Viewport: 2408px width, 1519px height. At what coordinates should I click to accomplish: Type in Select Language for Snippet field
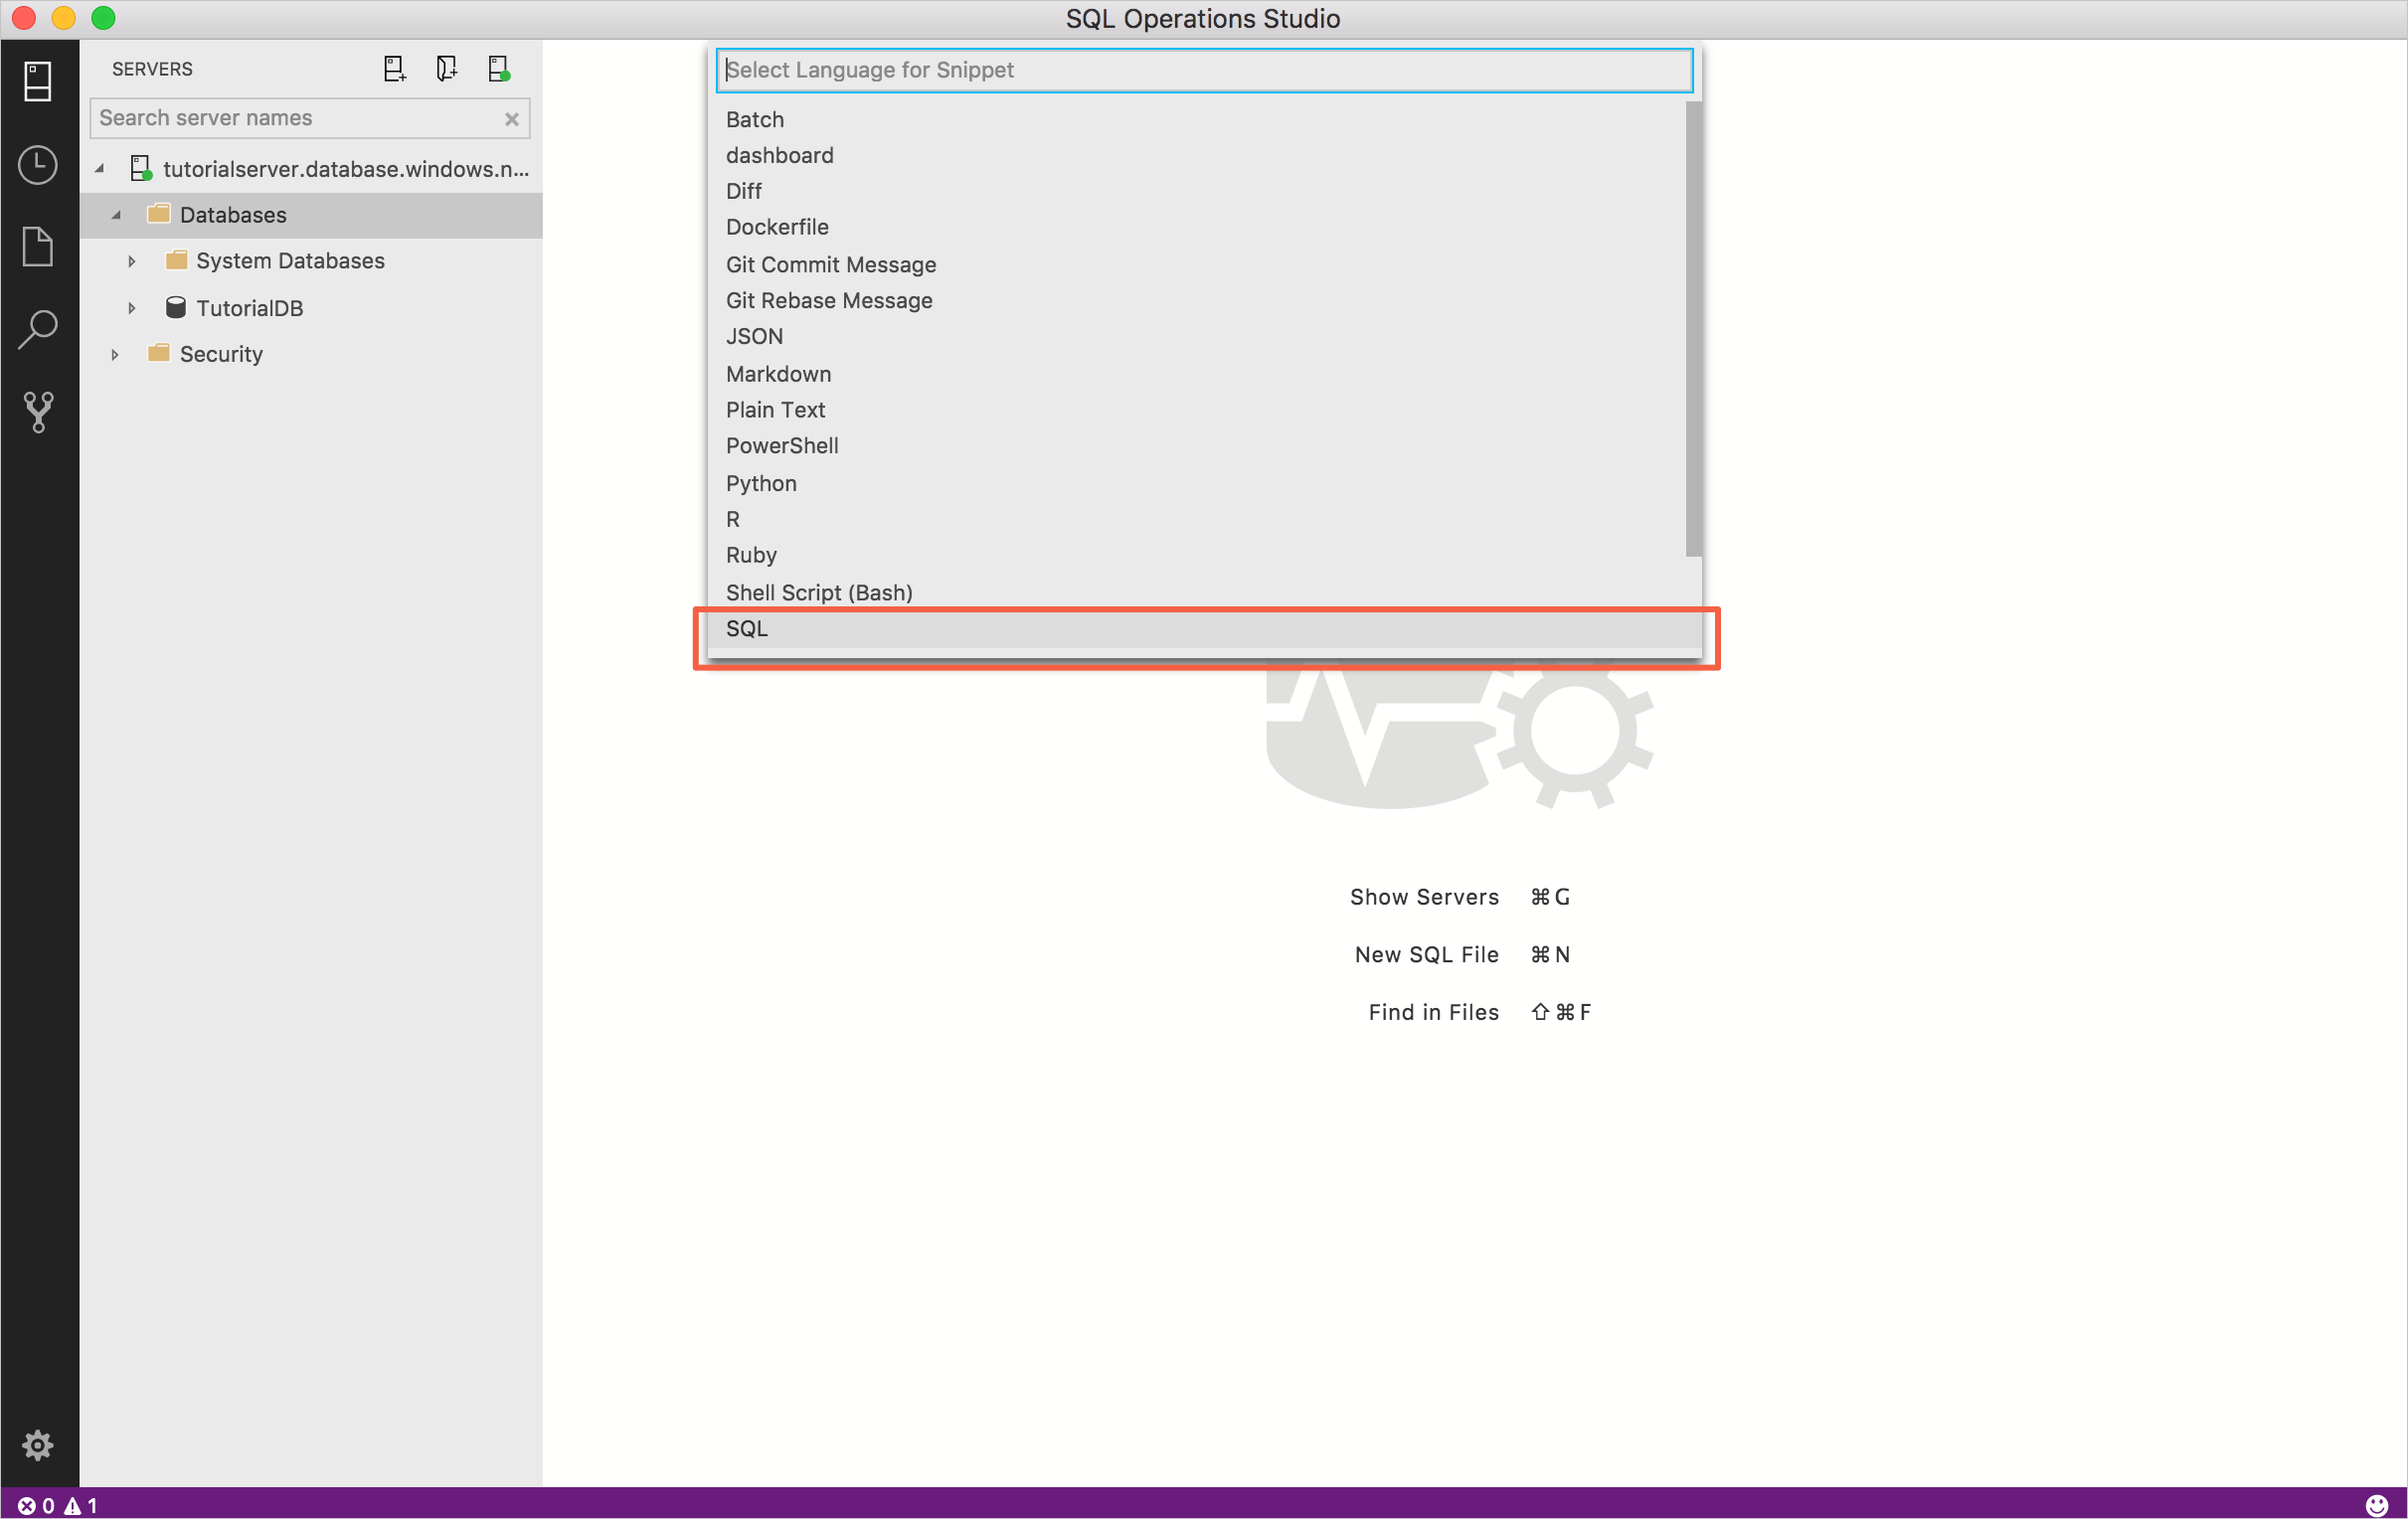[x=1206, y=70]
